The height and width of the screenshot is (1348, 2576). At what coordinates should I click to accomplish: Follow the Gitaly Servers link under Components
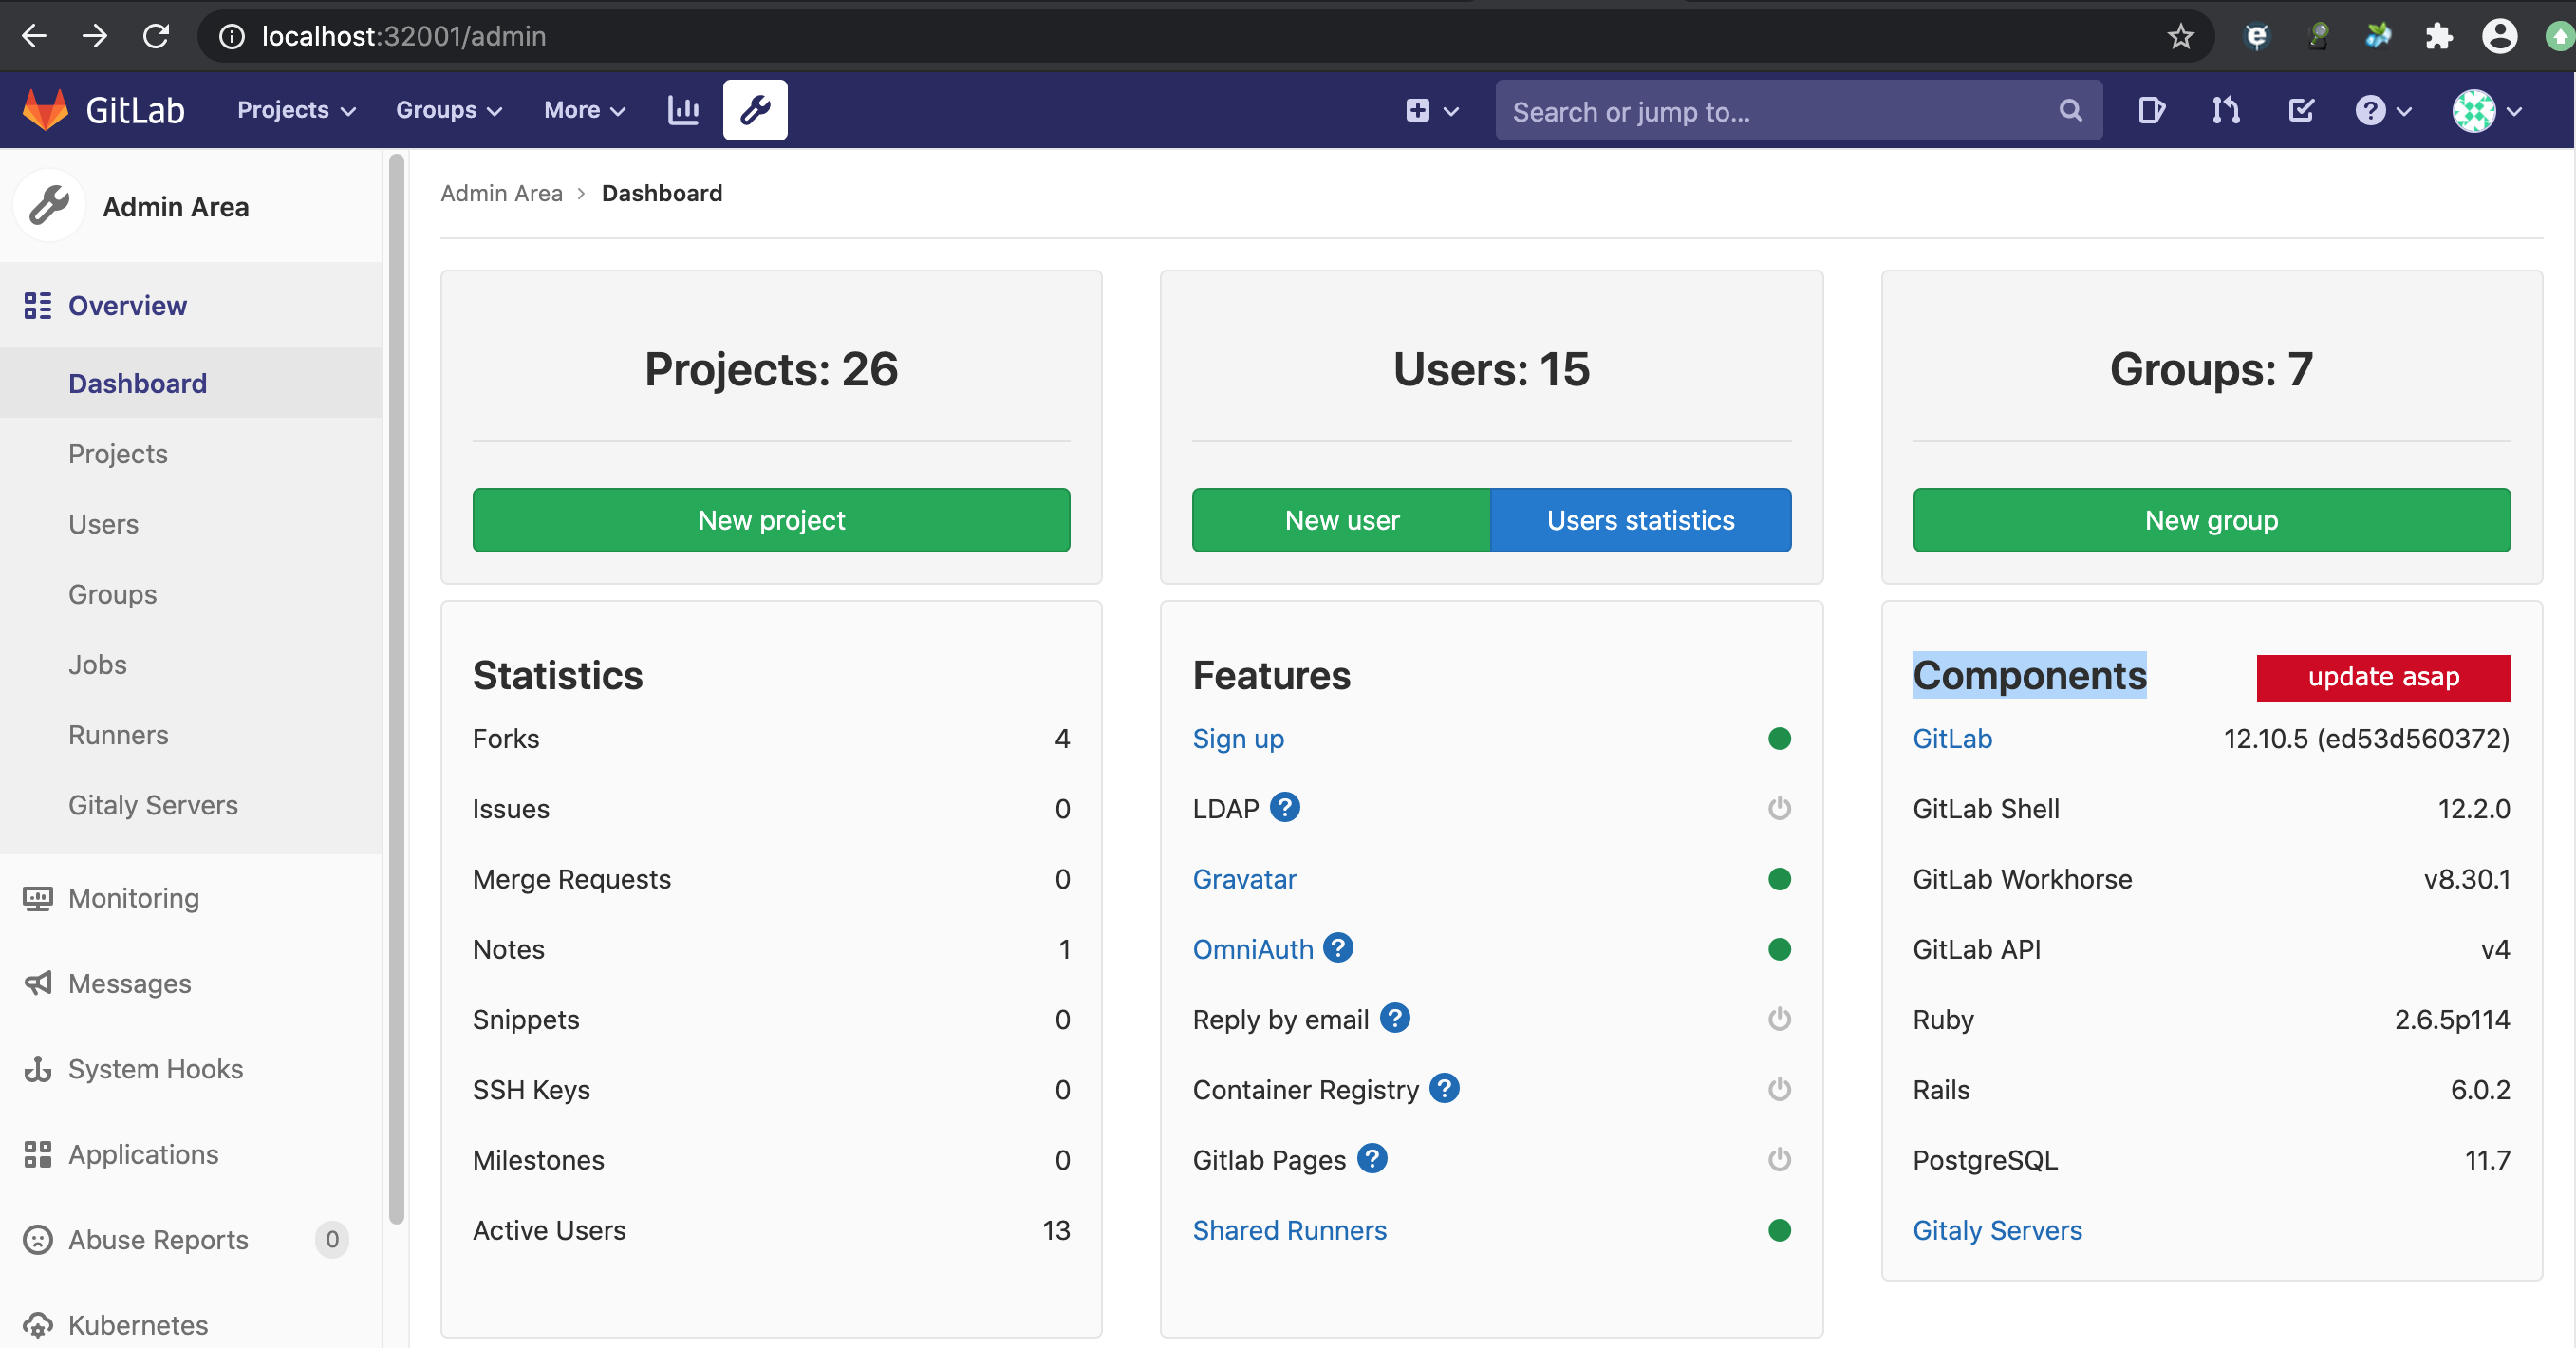tap(1997, 1231)
